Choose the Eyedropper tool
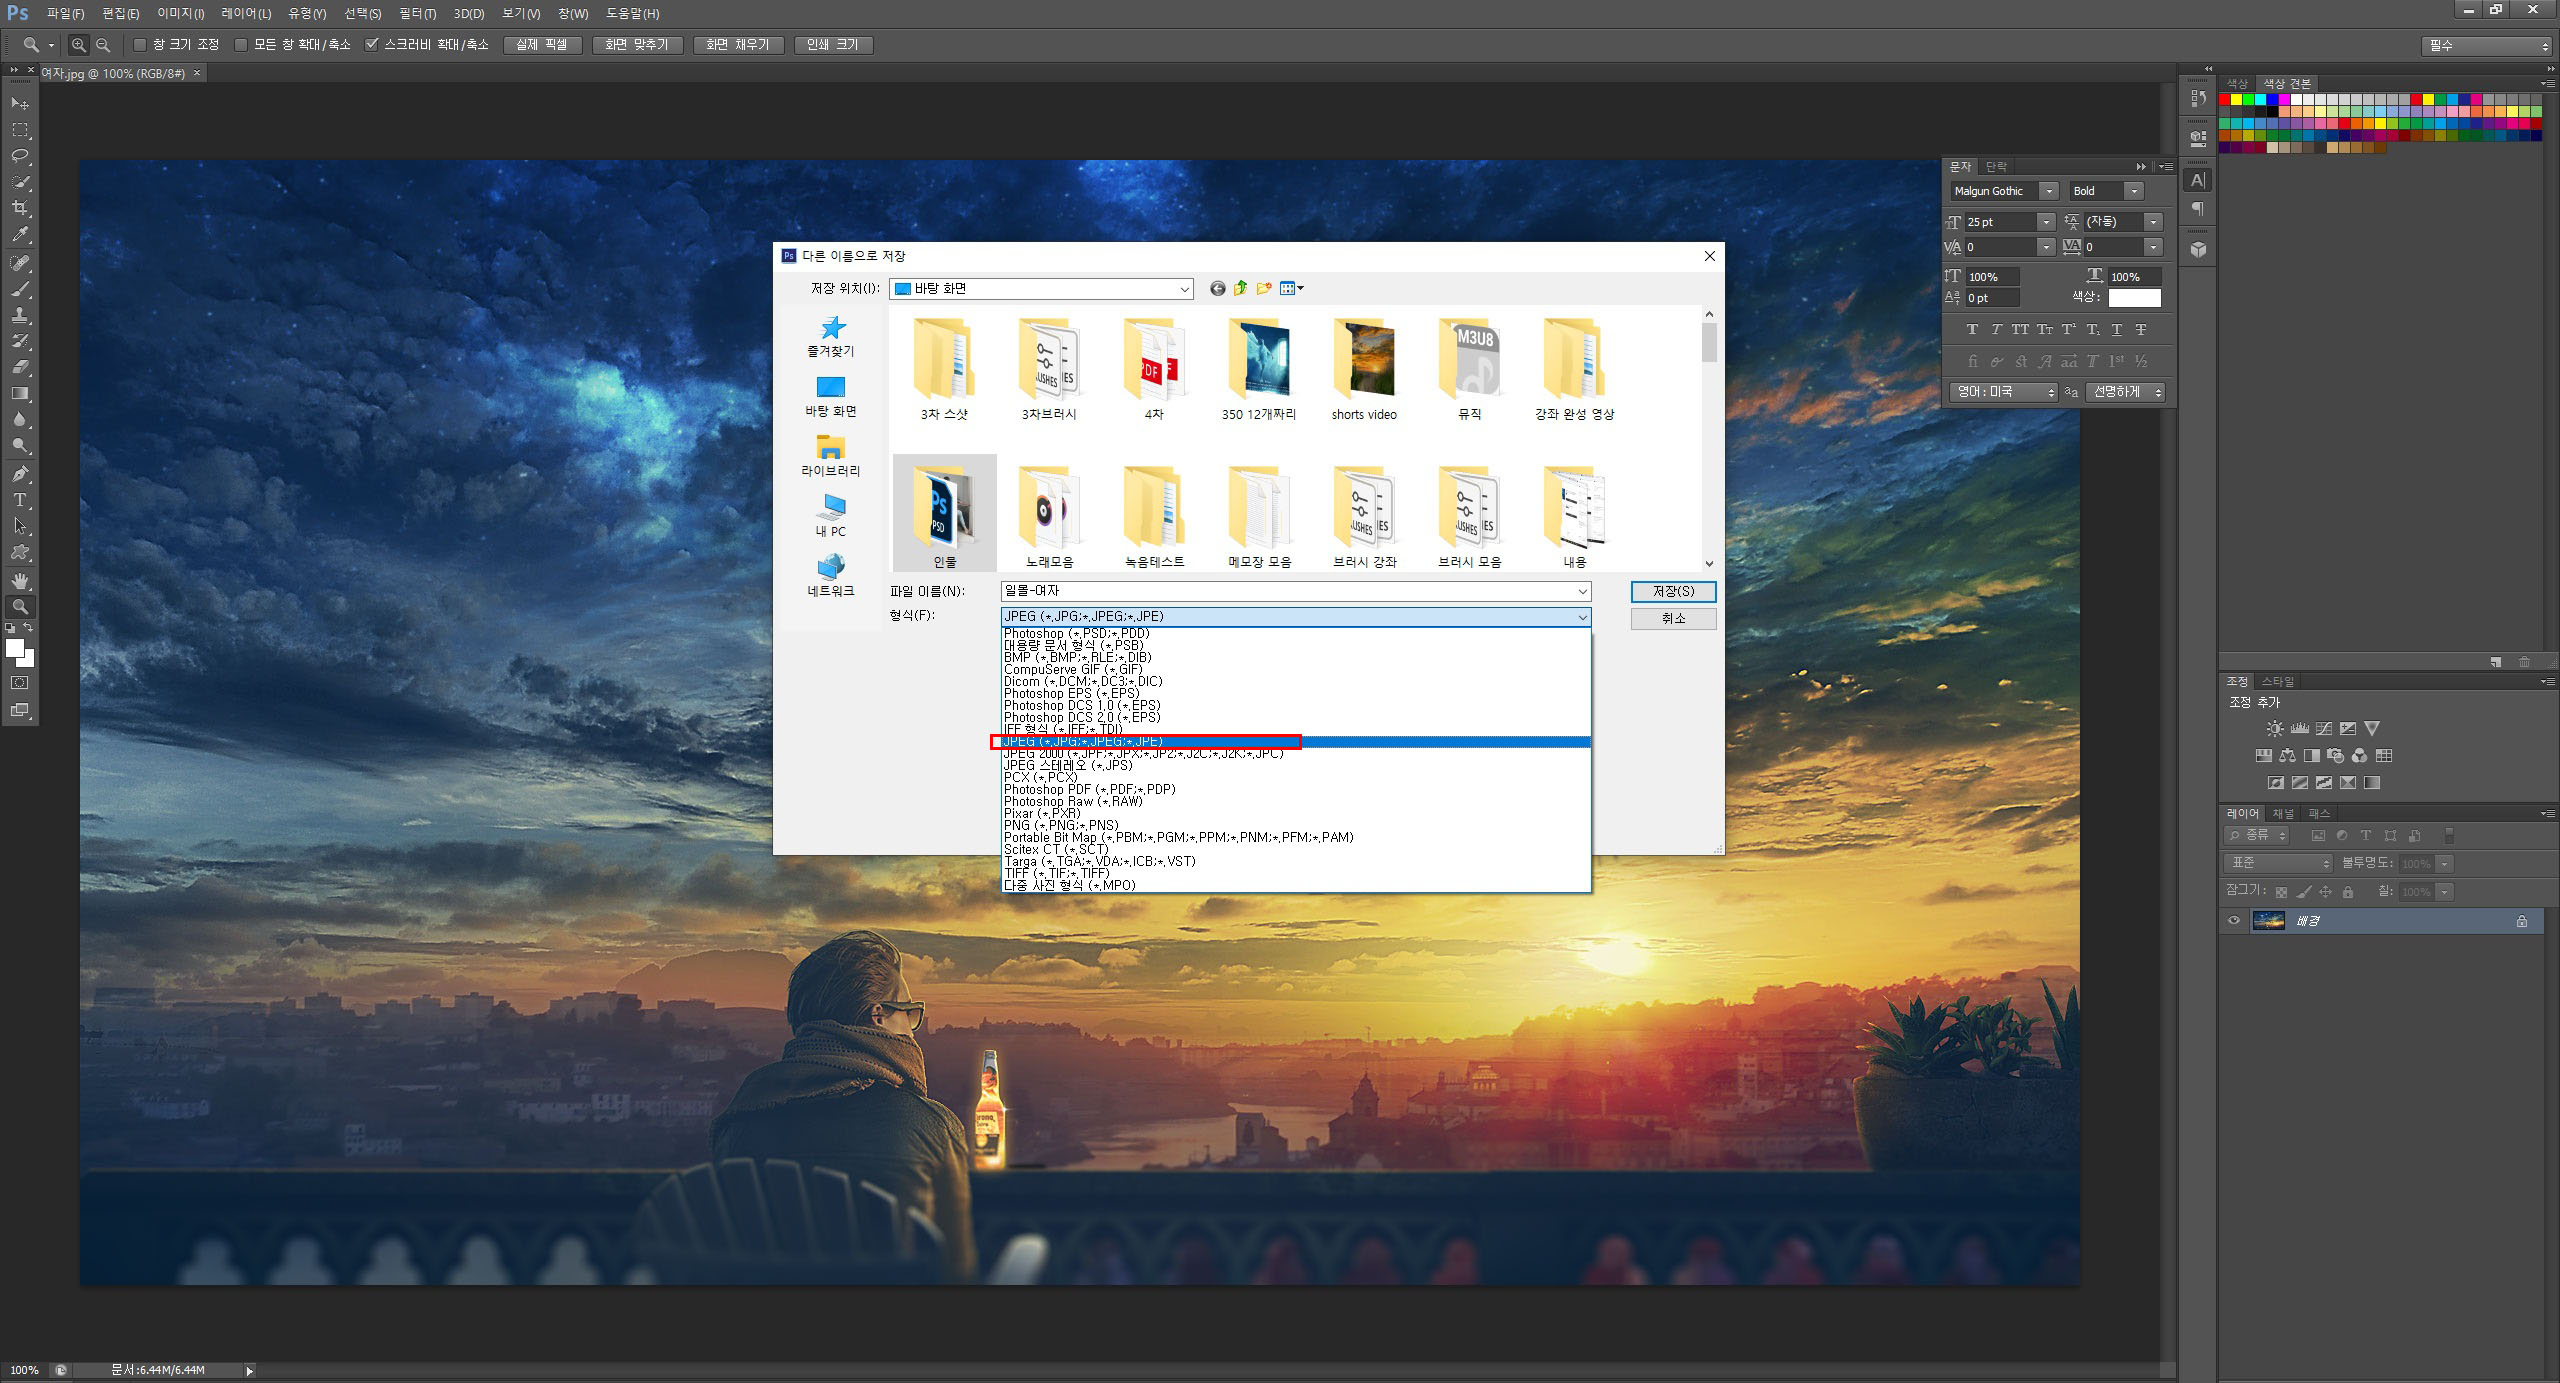Viewport: 2560px width, 1383px height. pos(20,234)
